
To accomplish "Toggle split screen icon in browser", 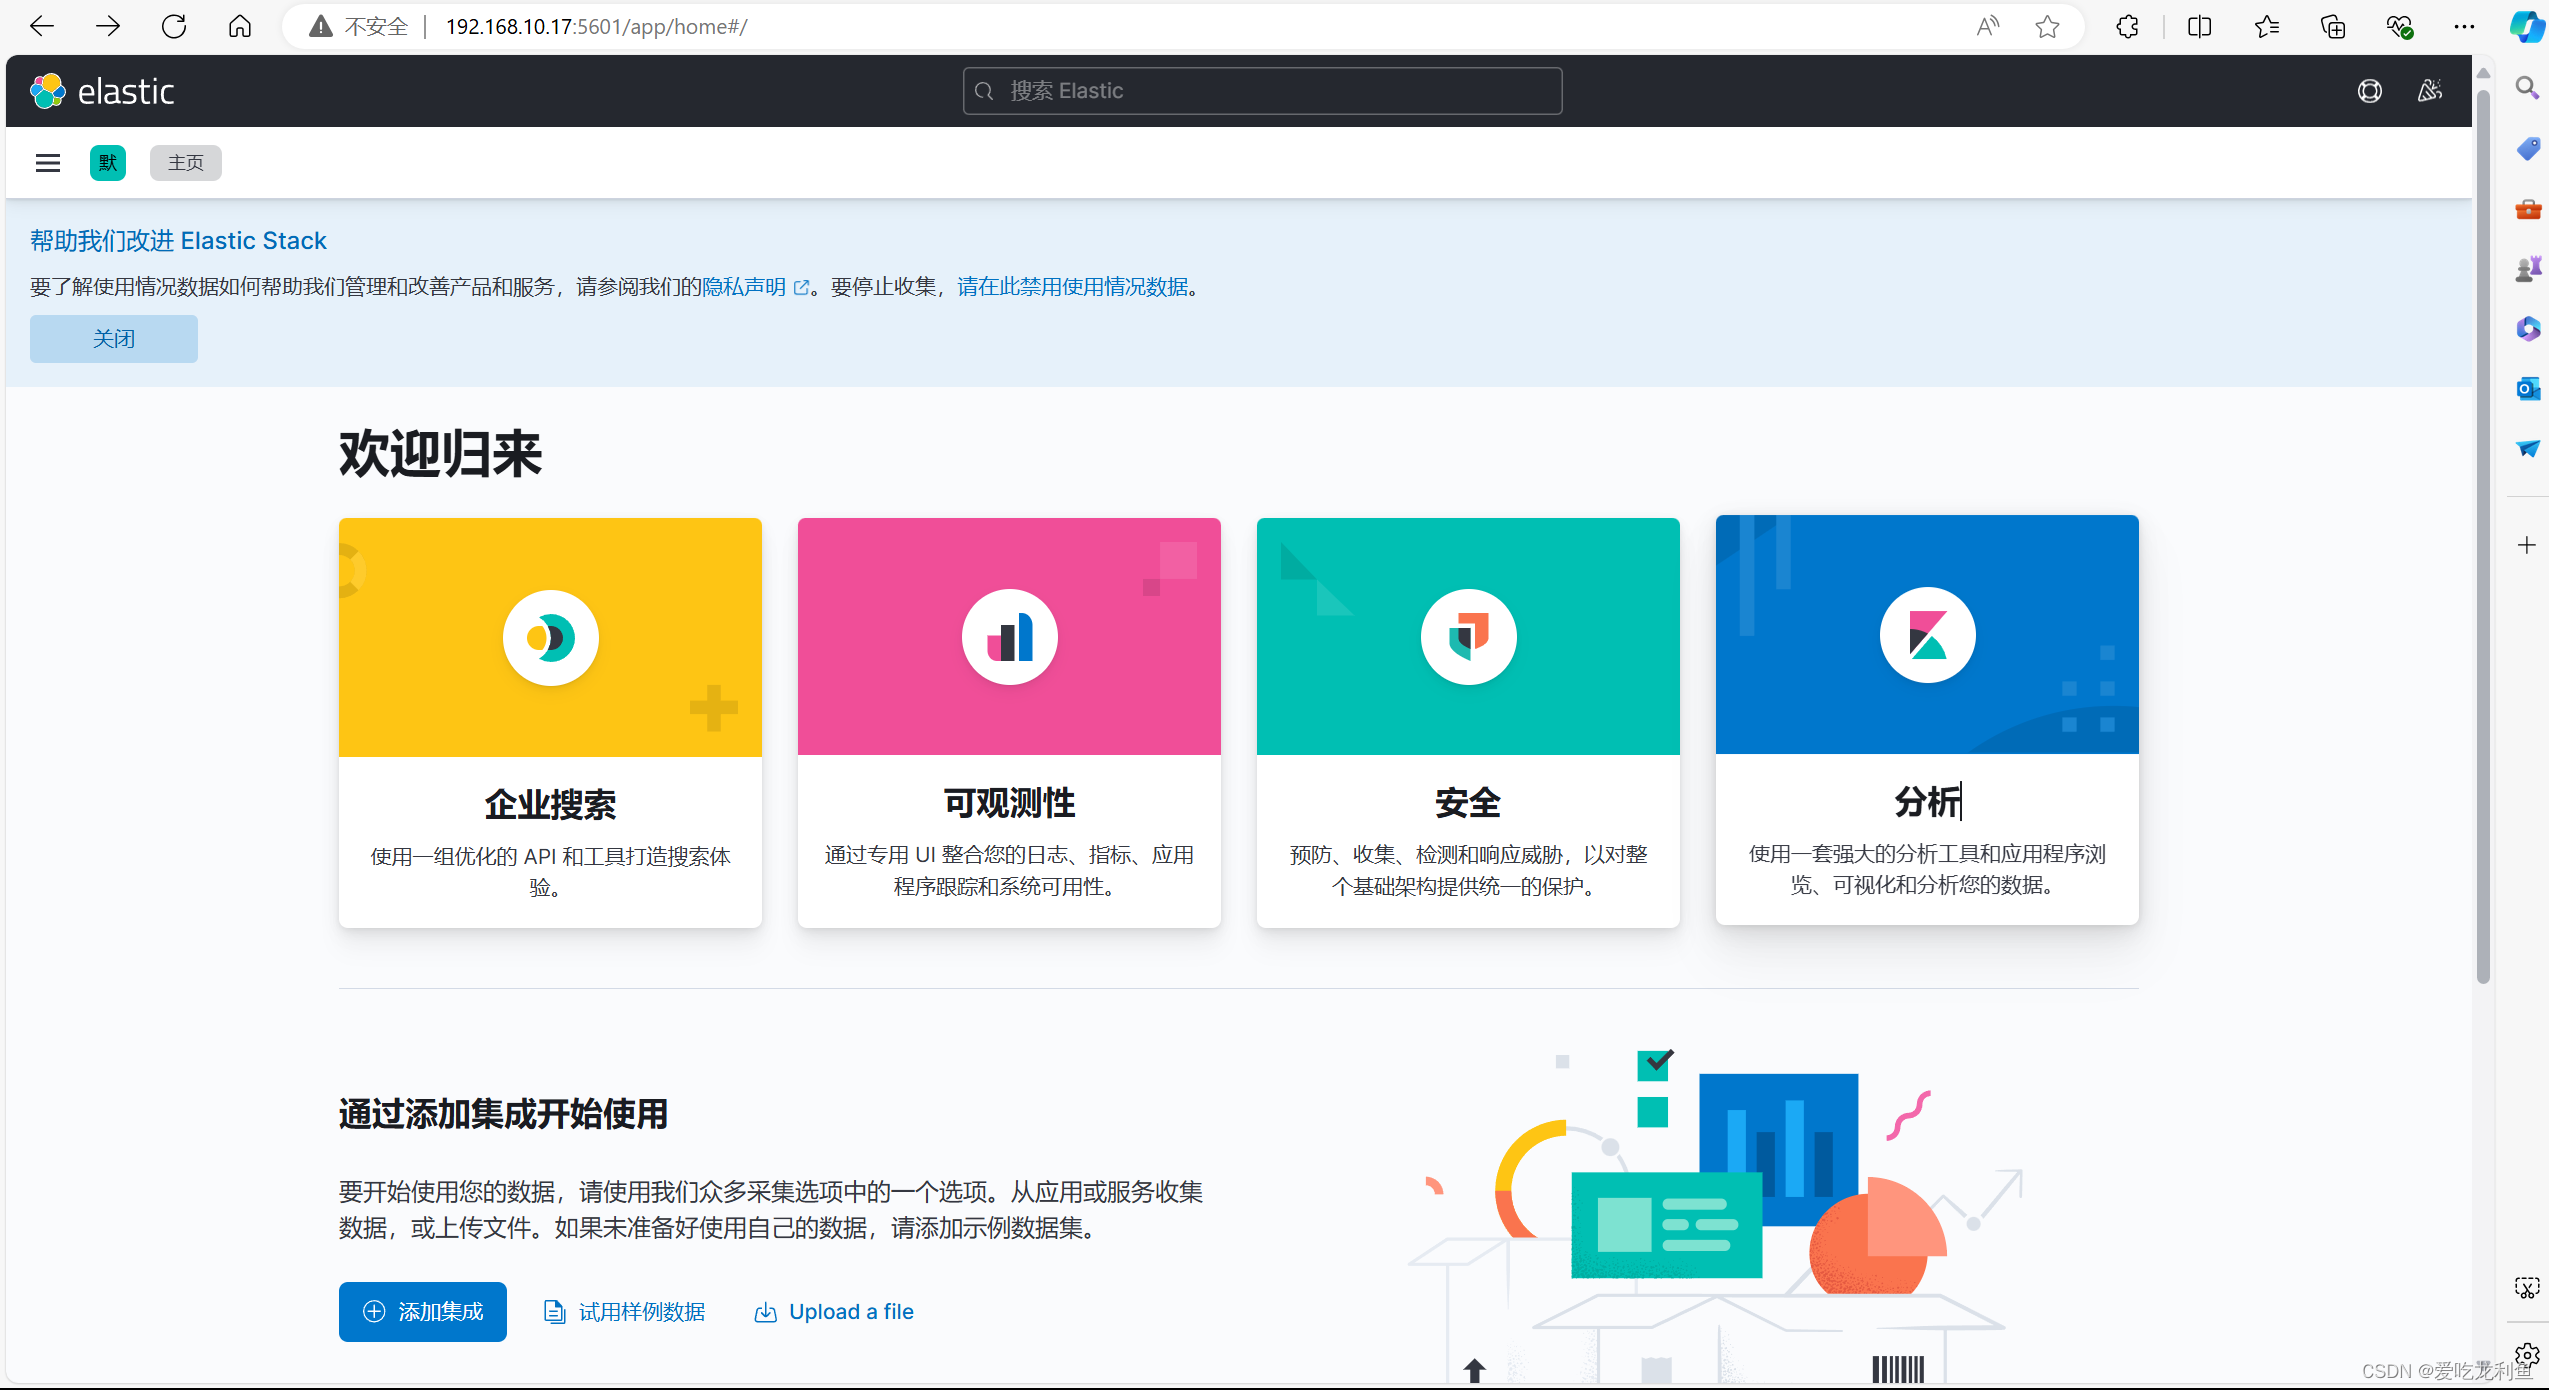I will click(x=2199, y=26).
